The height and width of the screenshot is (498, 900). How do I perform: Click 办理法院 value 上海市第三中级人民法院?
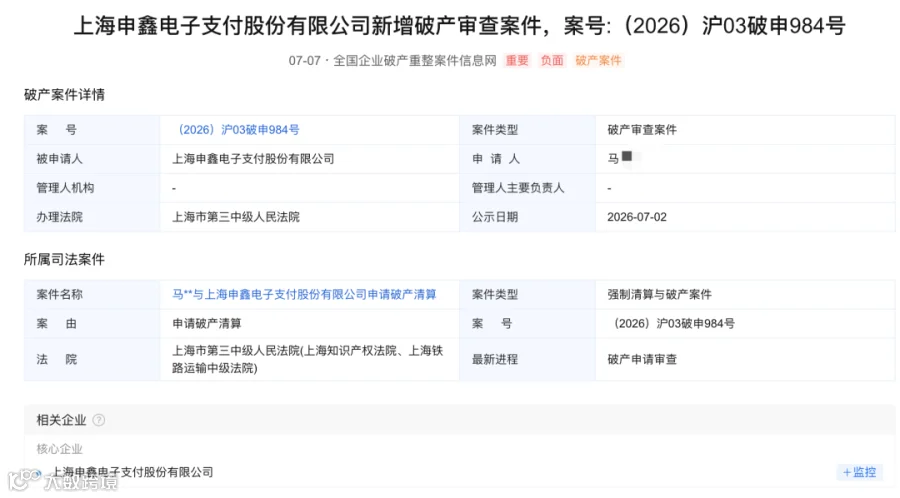pyautogui.click(x=236, y=217)
